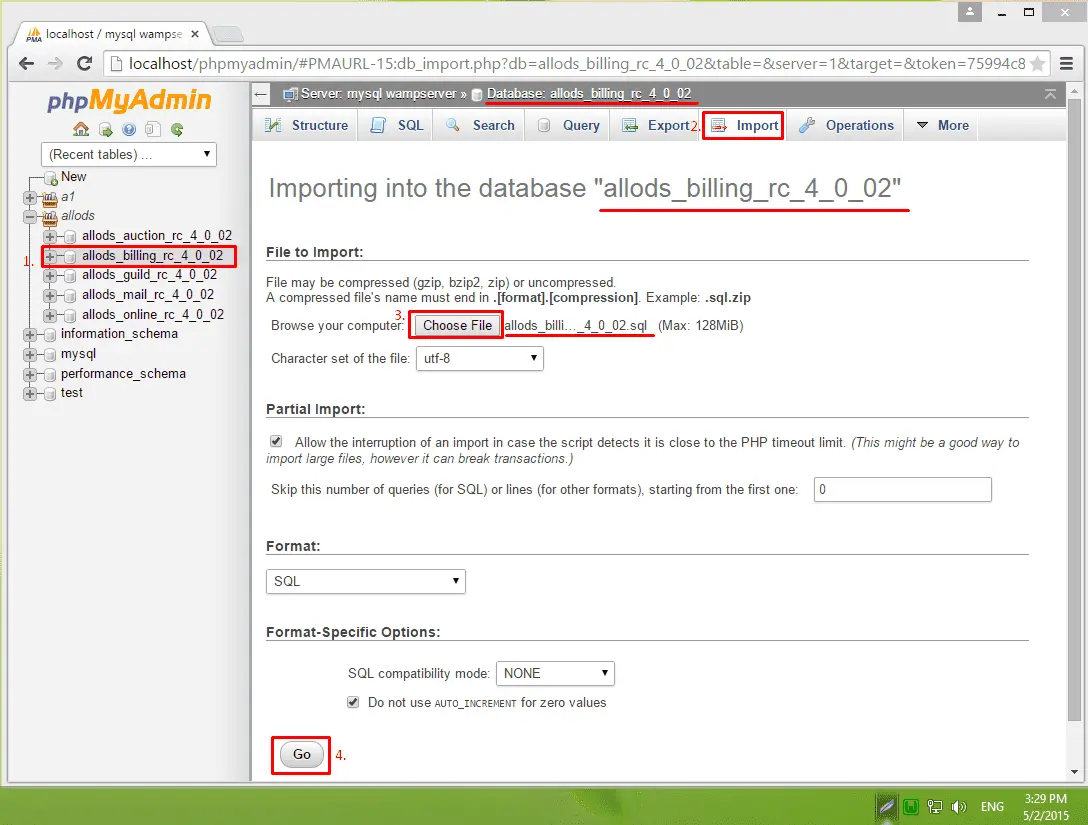Switch to the Operations tab
Image resolution: width=1088 pixels, height=825 pixels.
(x=846, y=126)
